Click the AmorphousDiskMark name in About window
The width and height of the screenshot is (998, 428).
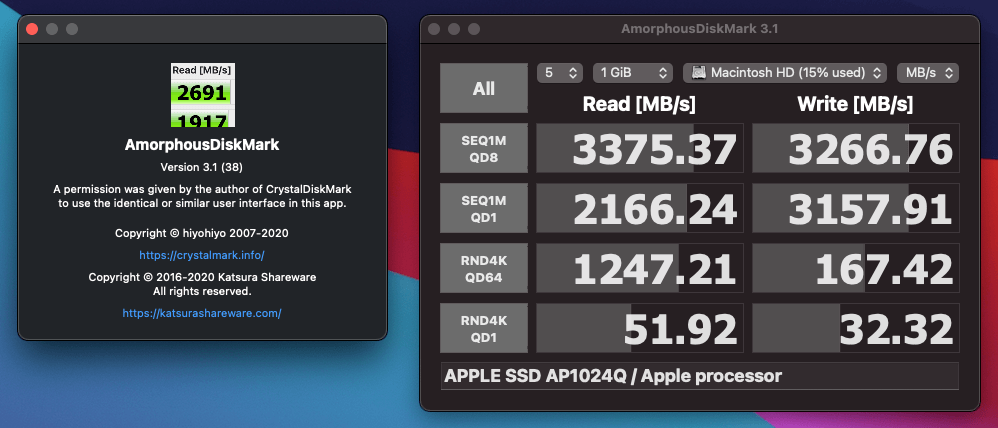202,145
